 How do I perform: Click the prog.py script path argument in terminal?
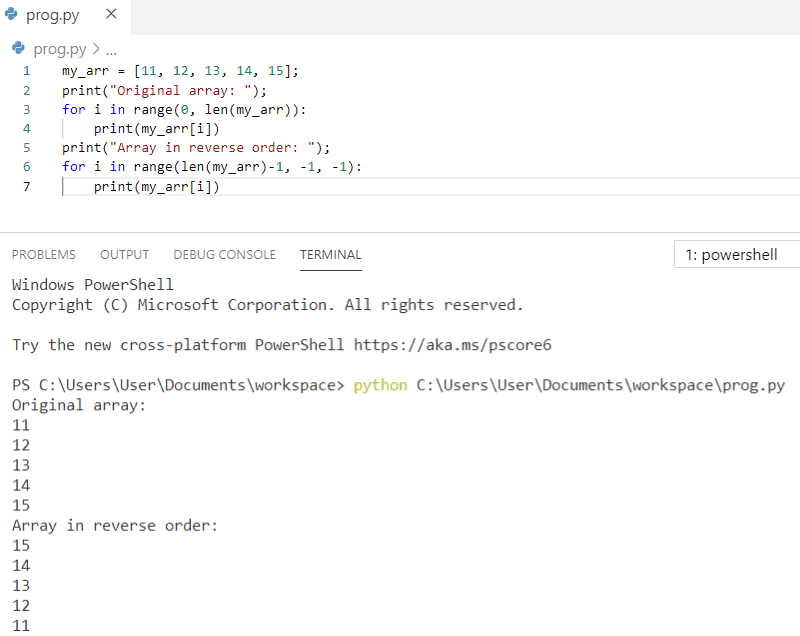(601, 385)
